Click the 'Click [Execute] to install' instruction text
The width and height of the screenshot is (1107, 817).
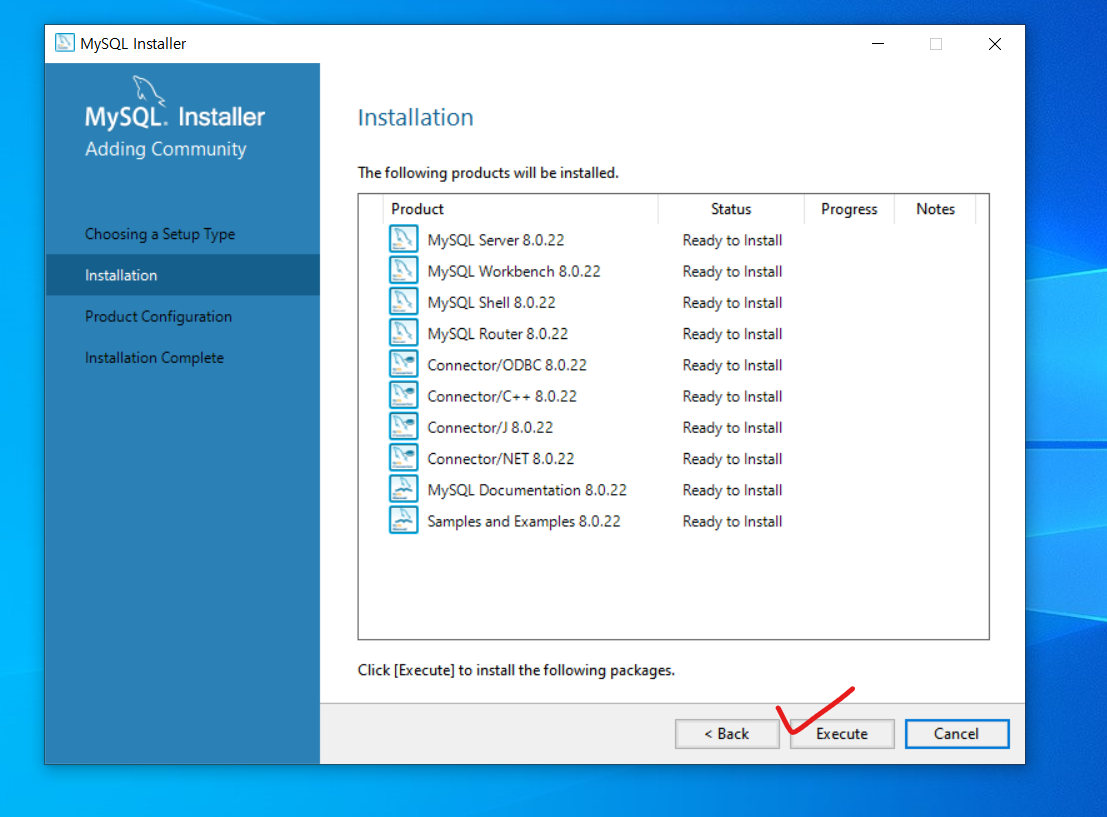[516, 670]
